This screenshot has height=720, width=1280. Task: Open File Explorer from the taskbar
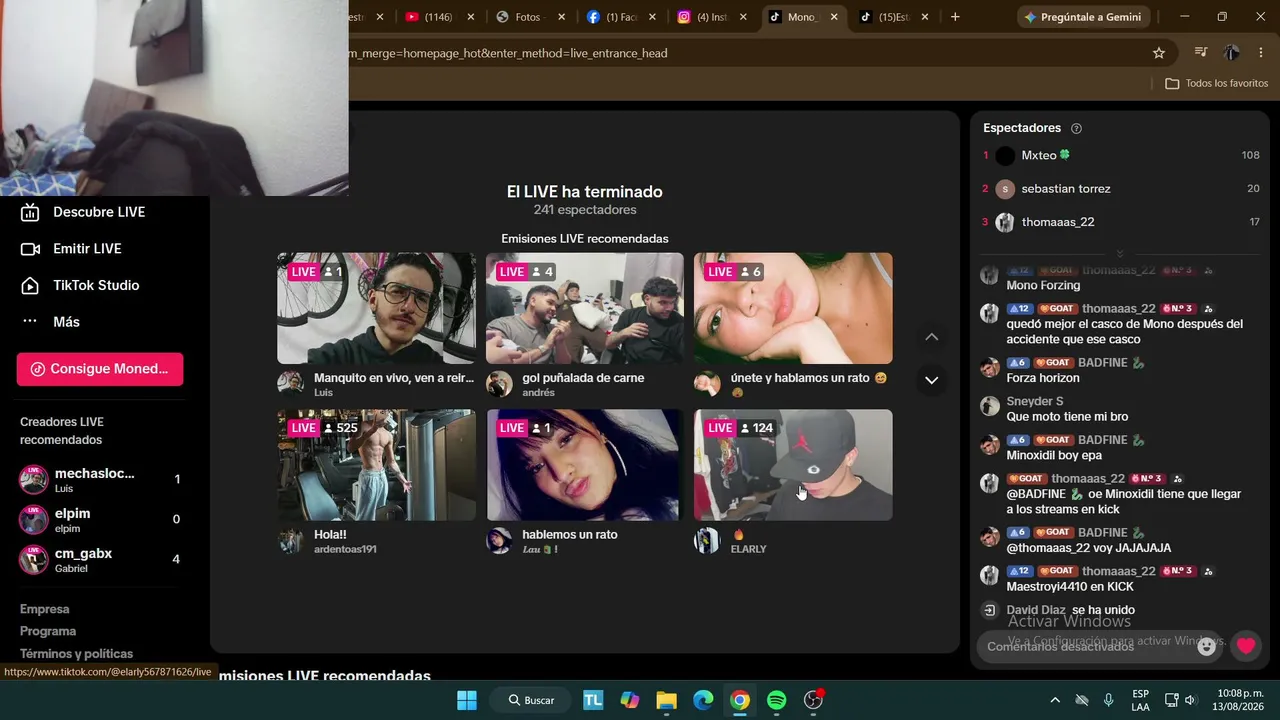click(667, 700)
